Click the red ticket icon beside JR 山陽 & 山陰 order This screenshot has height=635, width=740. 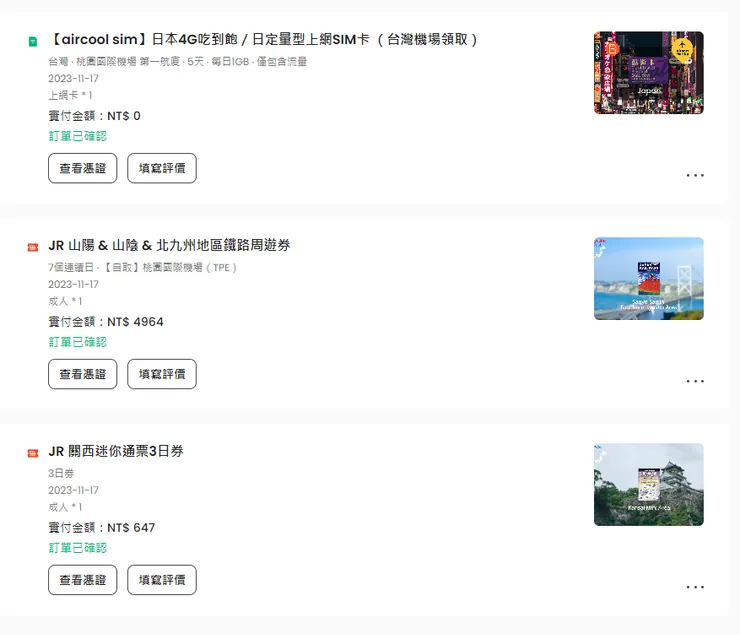[x=33, y=247]
